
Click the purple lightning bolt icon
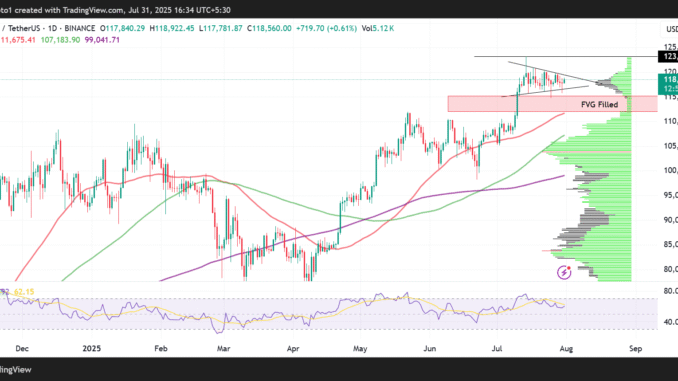click(564, 272)
